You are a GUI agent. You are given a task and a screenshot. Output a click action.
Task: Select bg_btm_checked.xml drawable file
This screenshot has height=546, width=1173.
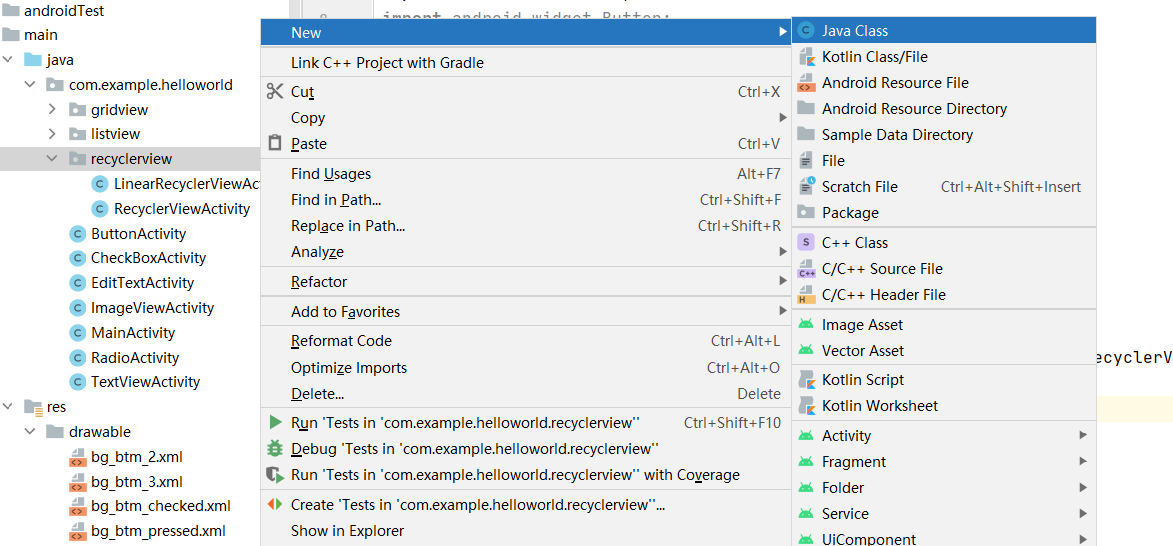(x=160, y=506)
